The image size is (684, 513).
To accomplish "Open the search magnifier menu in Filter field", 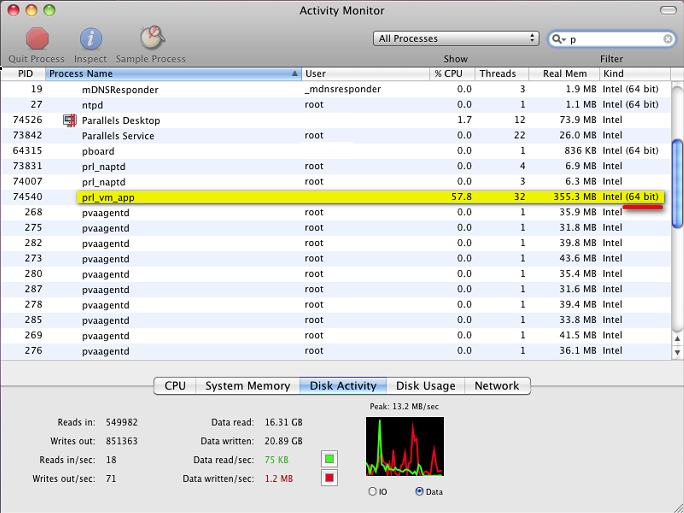I will tap(558, 39).
